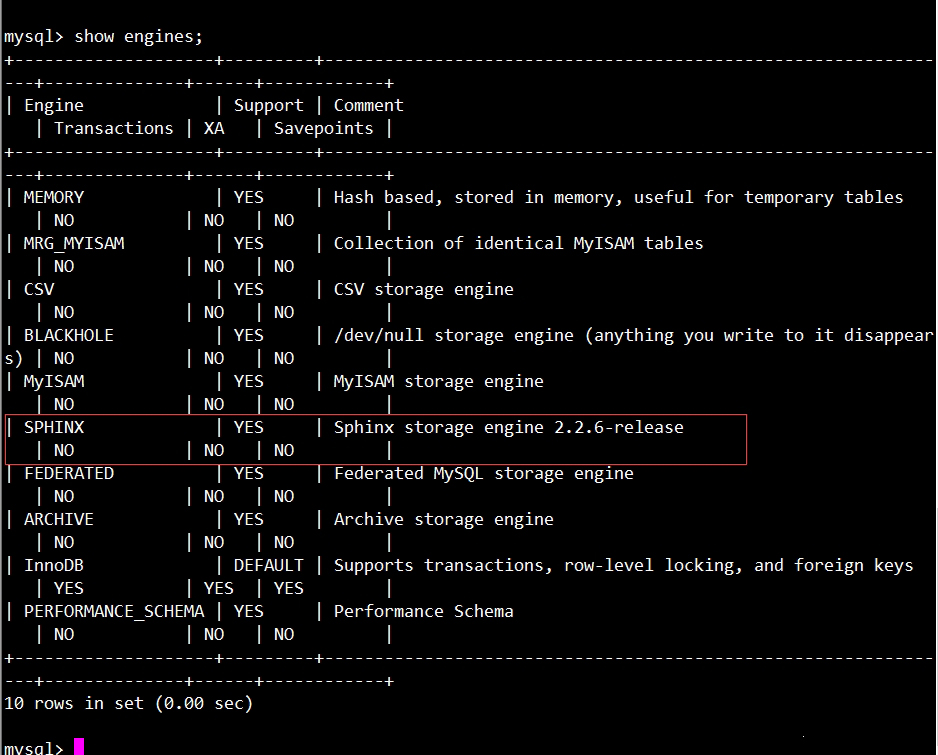Click the 'Savepoints' column header
938x755 pixels.
click(x=324, y=129)
